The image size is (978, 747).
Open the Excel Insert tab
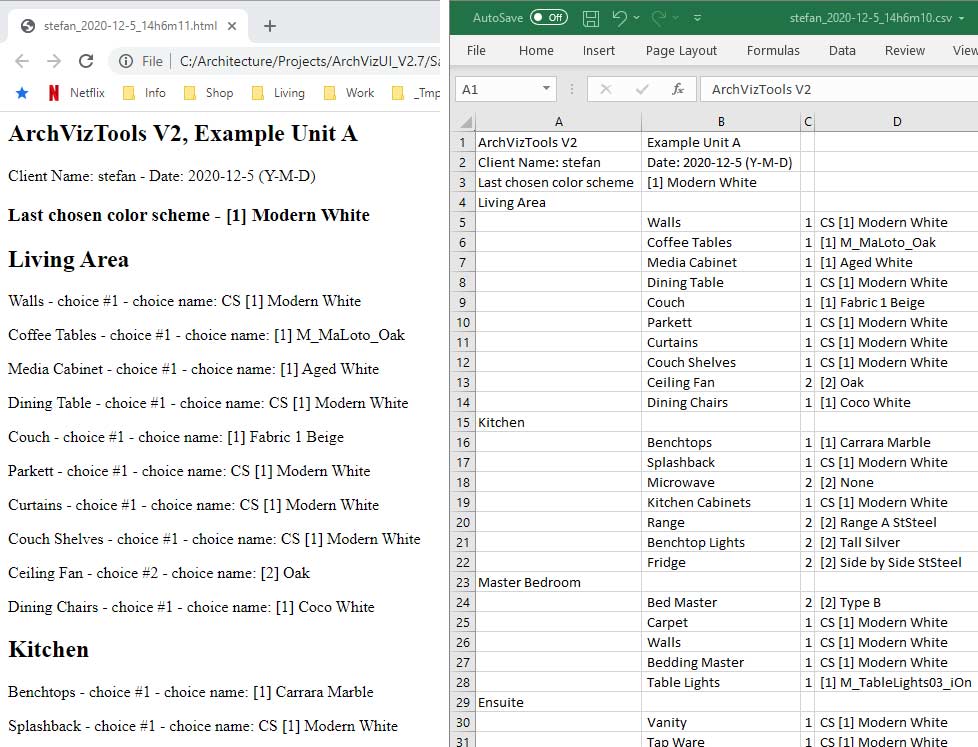point(598,51)
